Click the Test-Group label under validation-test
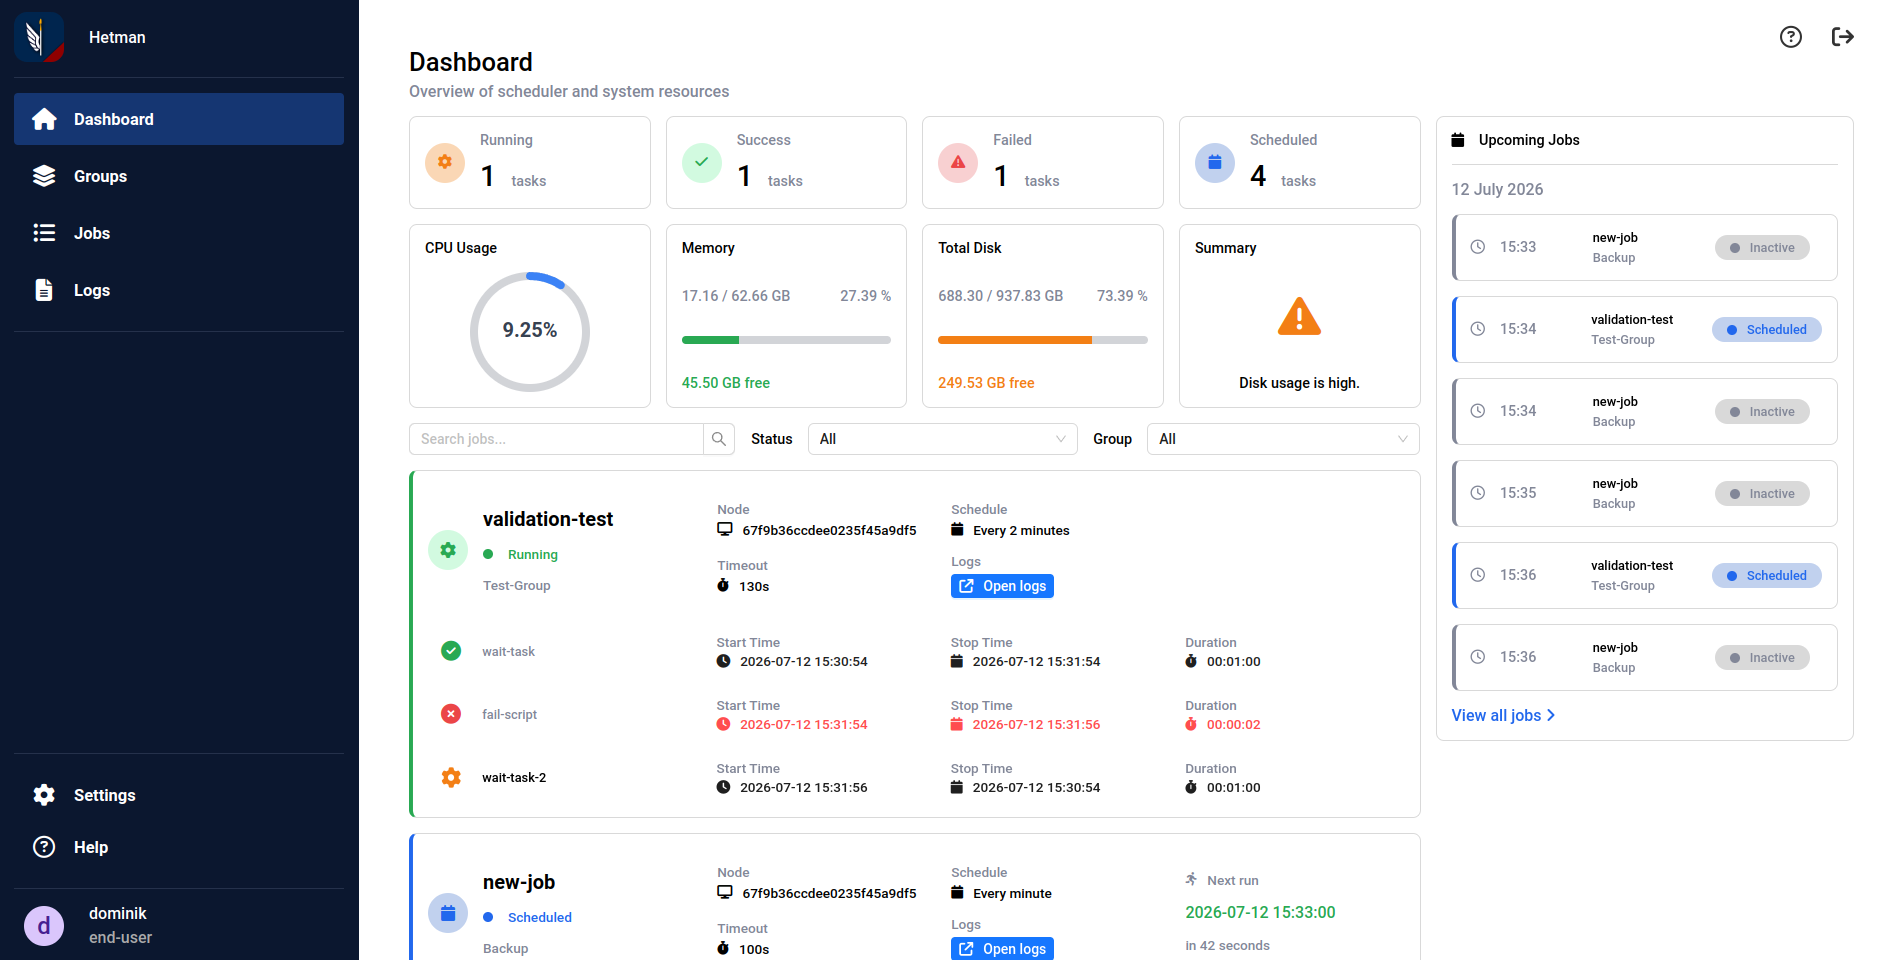1902x960 pixels. [x=516, y=585]
